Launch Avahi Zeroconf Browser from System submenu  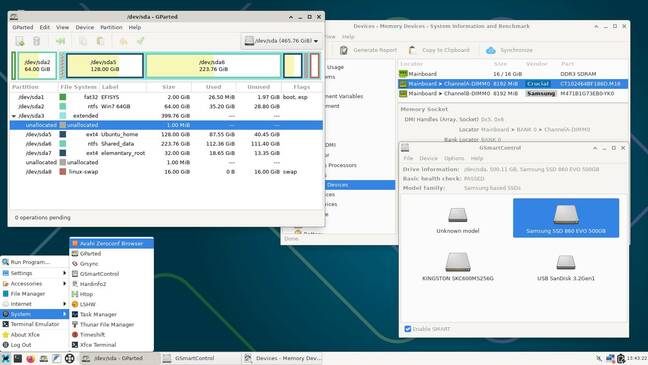pyautogui.click(x=112, y=243)
